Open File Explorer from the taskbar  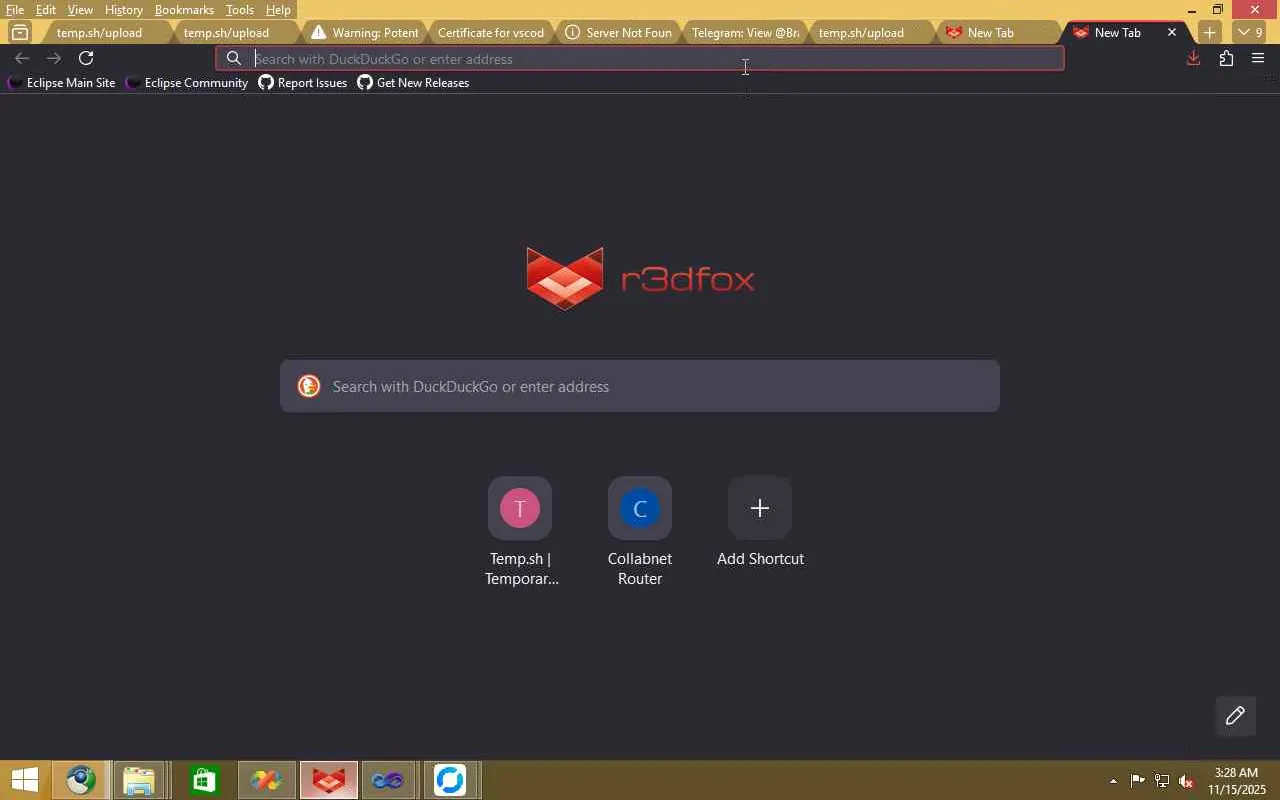pos(139,780)
